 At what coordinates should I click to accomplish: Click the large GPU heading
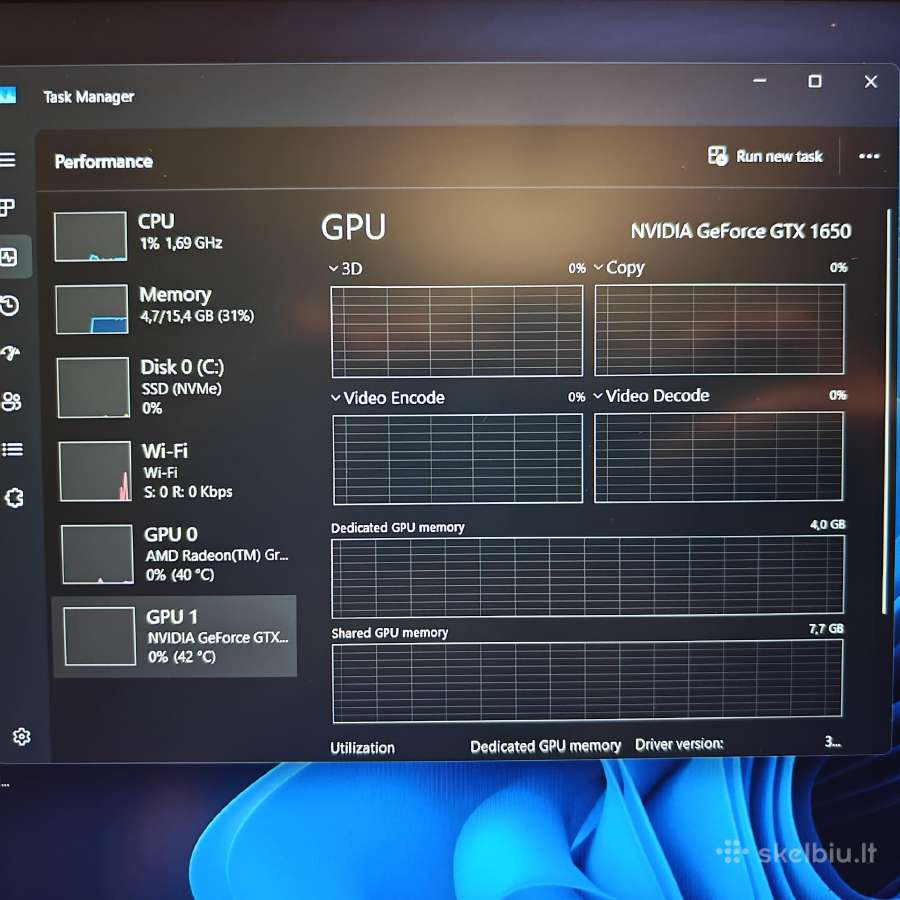click(x=354, y=227)
